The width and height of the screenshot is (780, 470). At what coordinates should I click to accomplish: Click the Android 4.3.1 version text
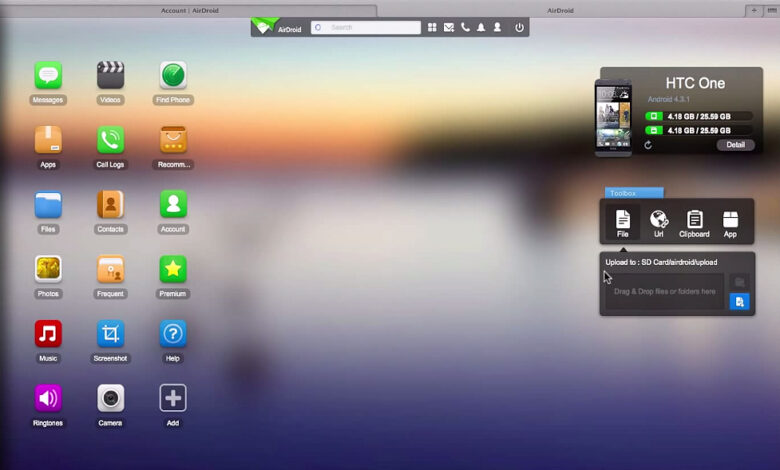click(668, 99)
